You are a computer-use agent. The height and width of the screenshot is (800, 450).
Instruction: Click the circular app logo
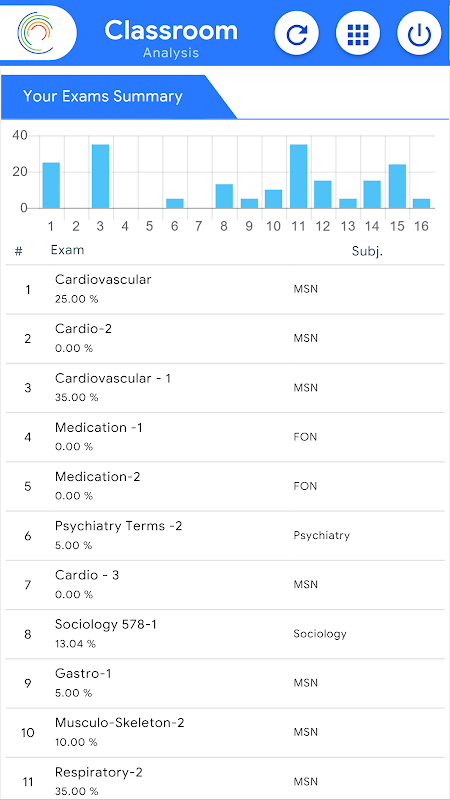coord(35,33)
